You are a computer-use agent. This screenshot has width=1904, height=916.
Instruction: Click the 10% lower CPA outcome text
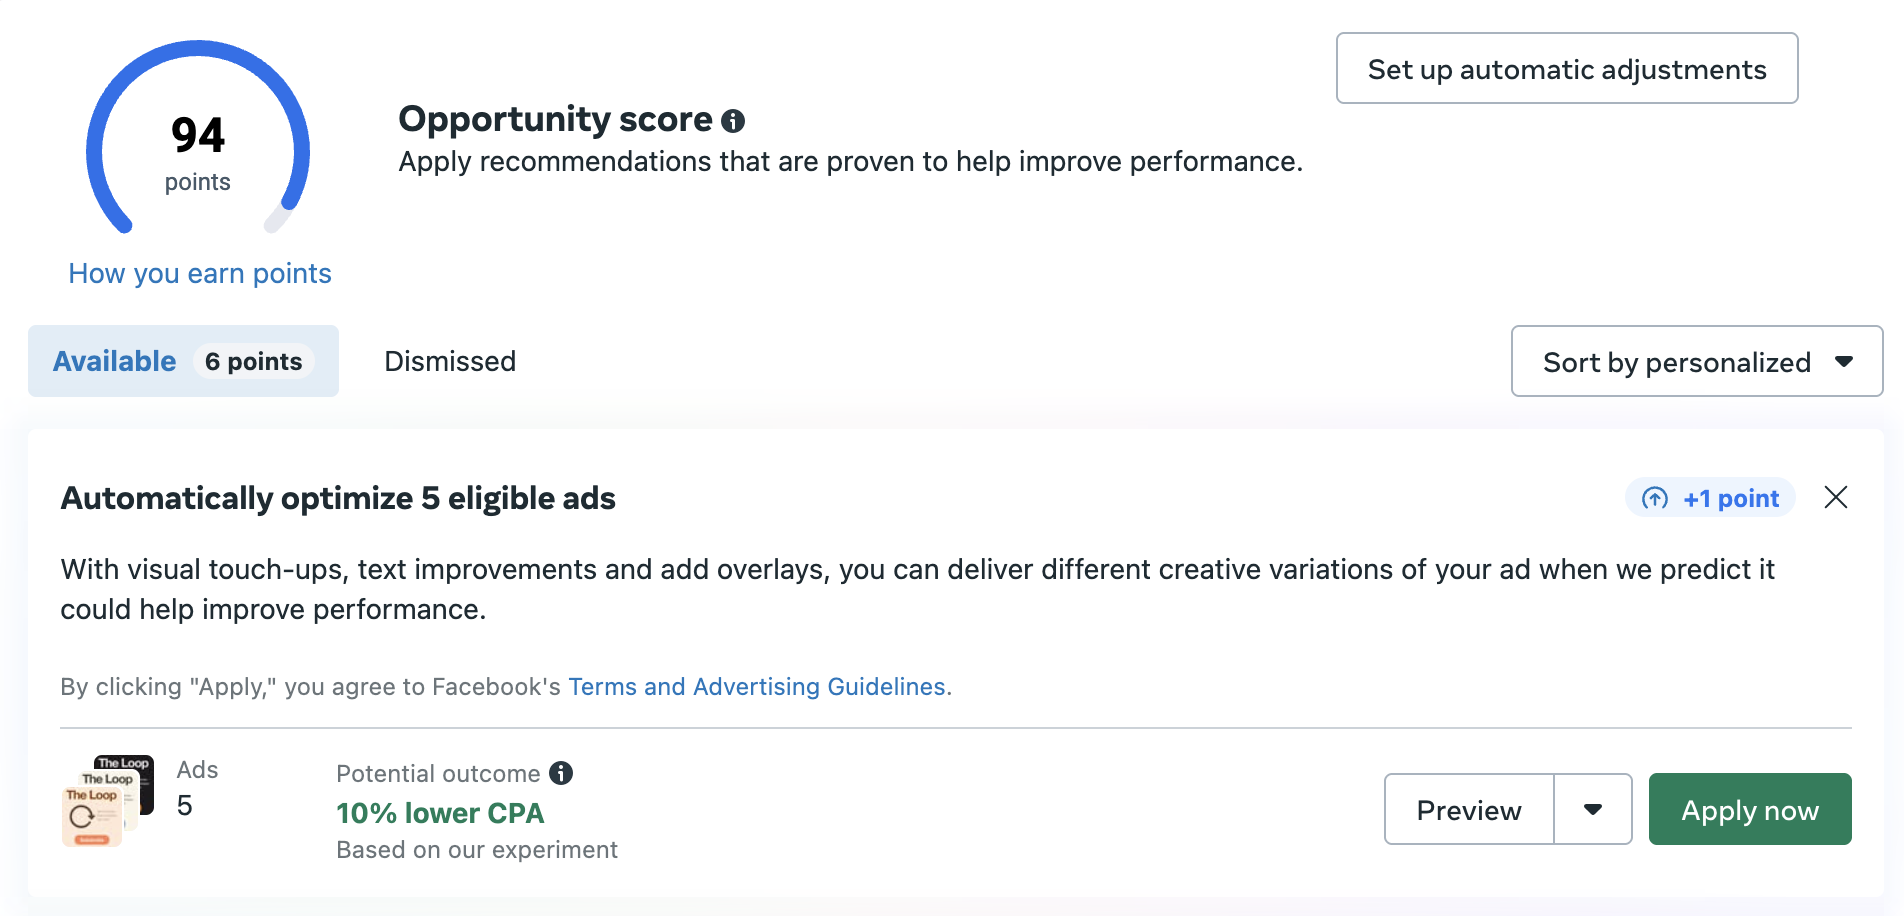(x=440, y=813)
